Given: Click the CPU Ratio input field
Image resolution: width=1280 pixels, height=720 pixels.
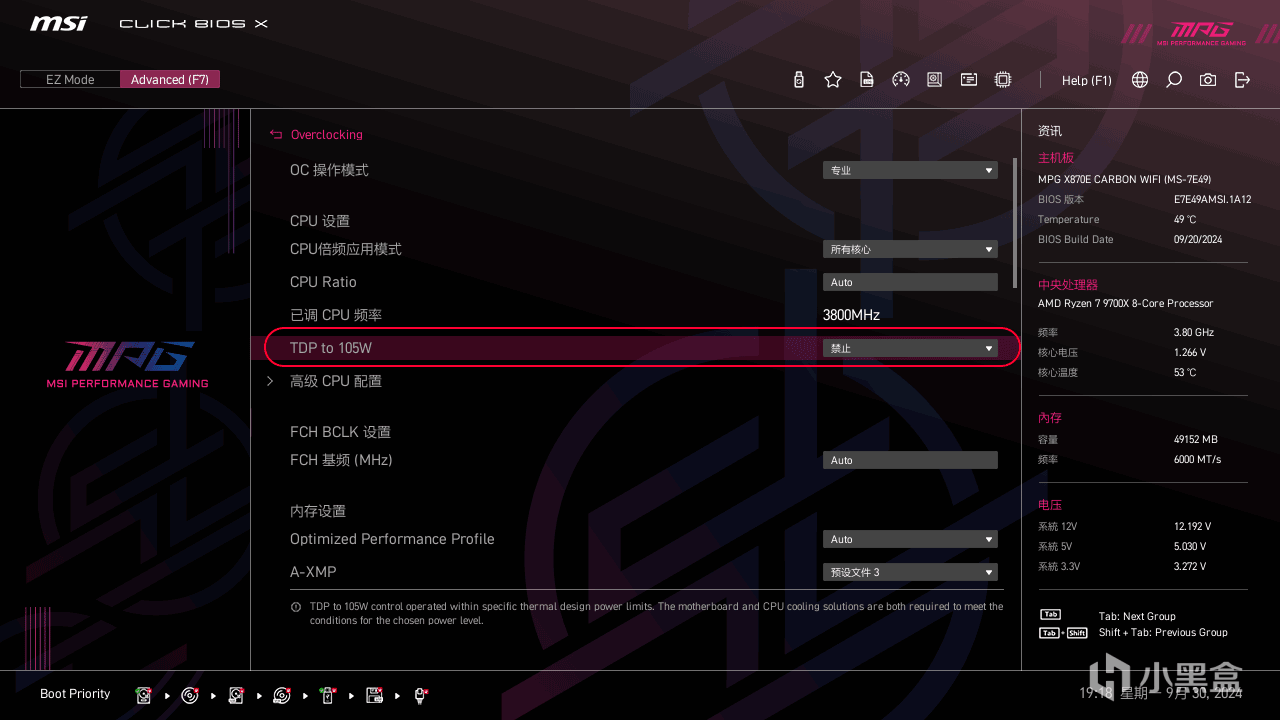Looking at the screenshot, I should click(x=910, y=282).
